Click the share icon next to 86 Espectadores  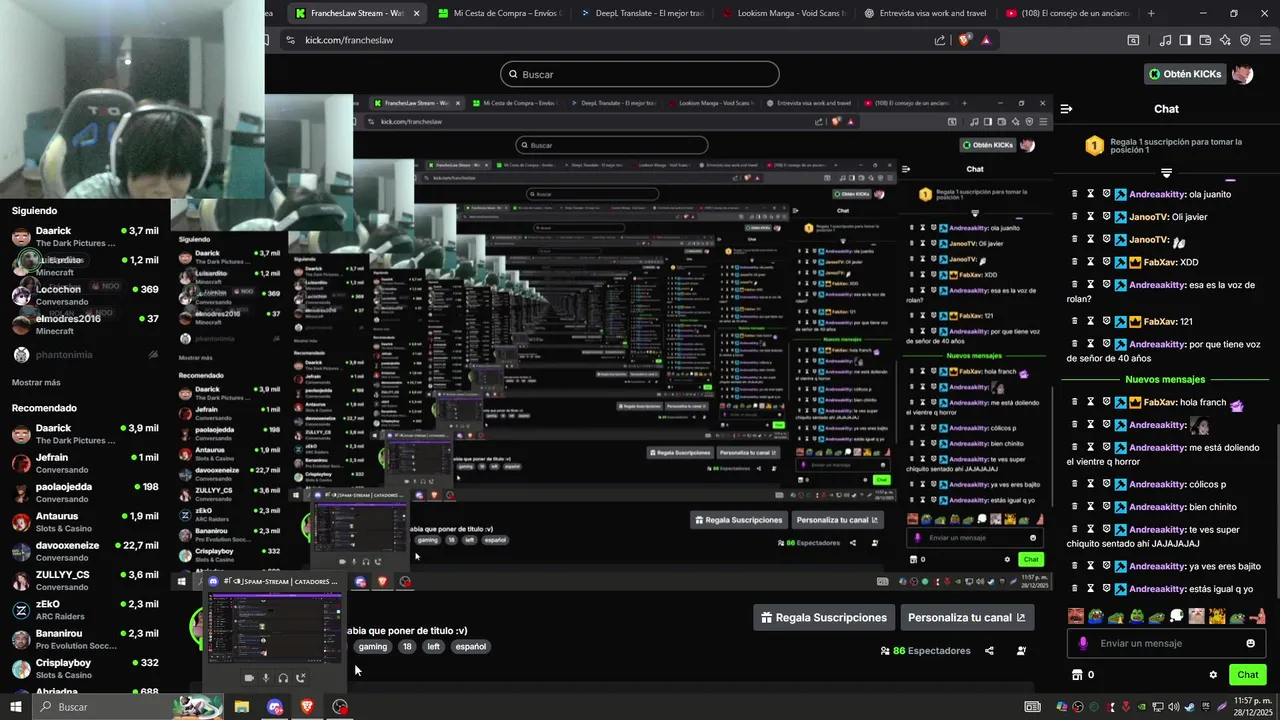coord(989,651)
